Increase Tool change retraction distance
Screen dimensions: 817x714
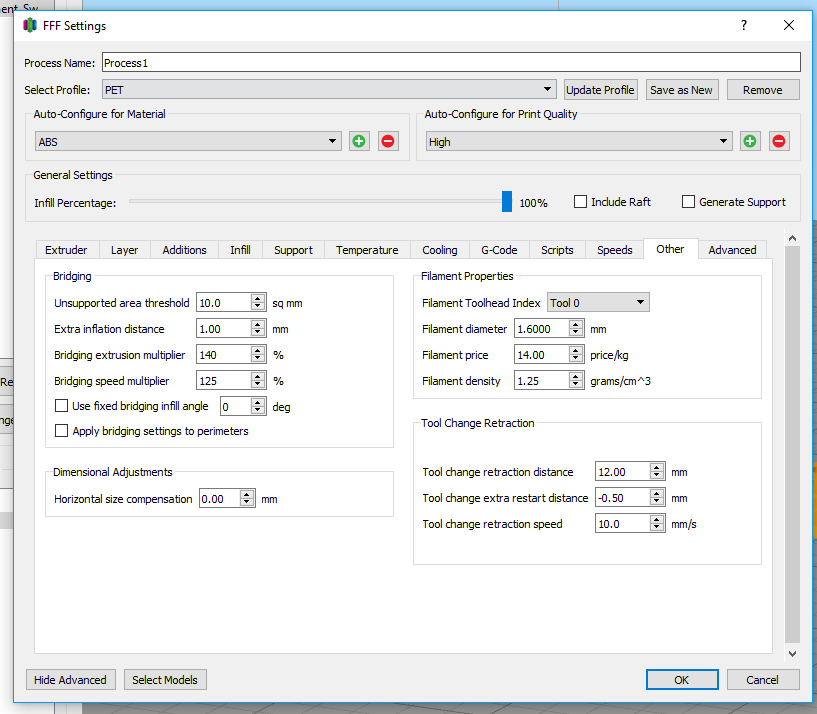pos(657,467)
